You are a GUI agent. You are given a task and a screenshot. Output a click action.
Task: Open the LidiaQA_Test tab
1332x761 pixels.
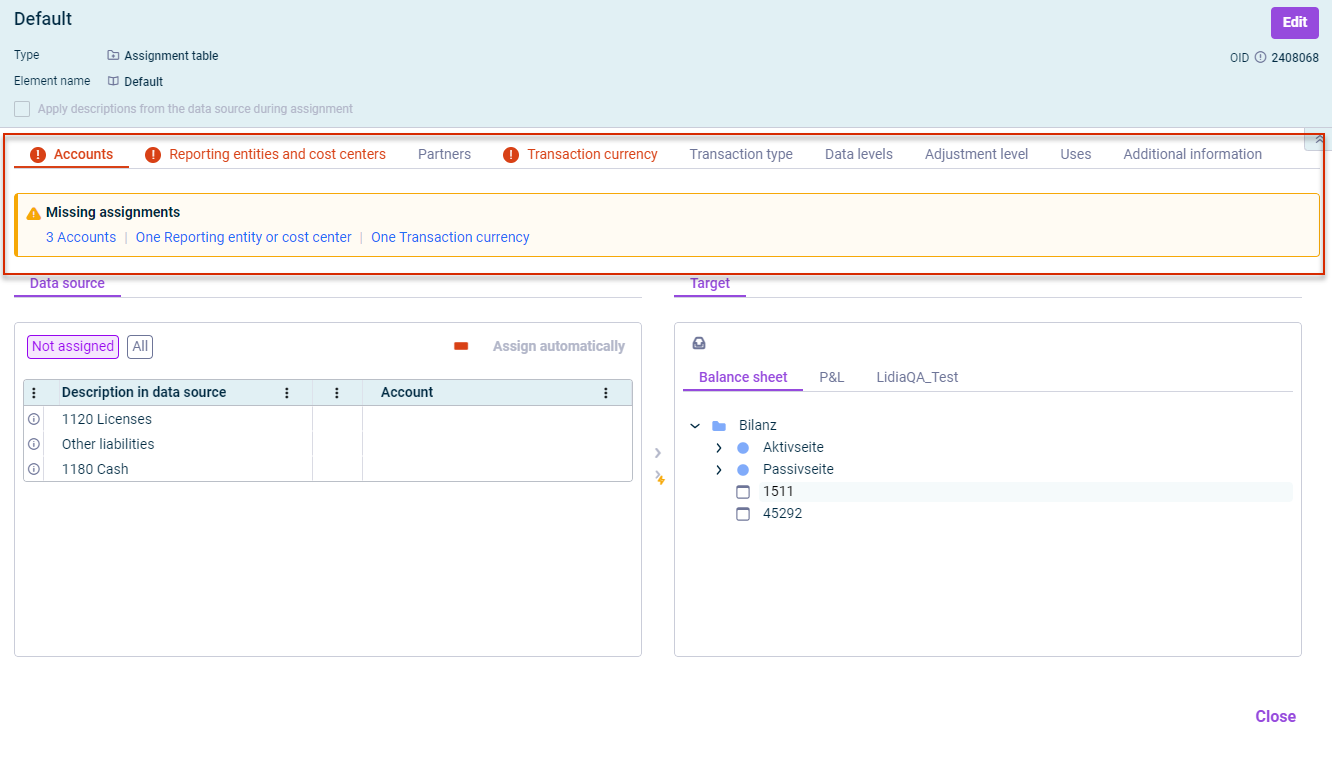click(917, 377)
